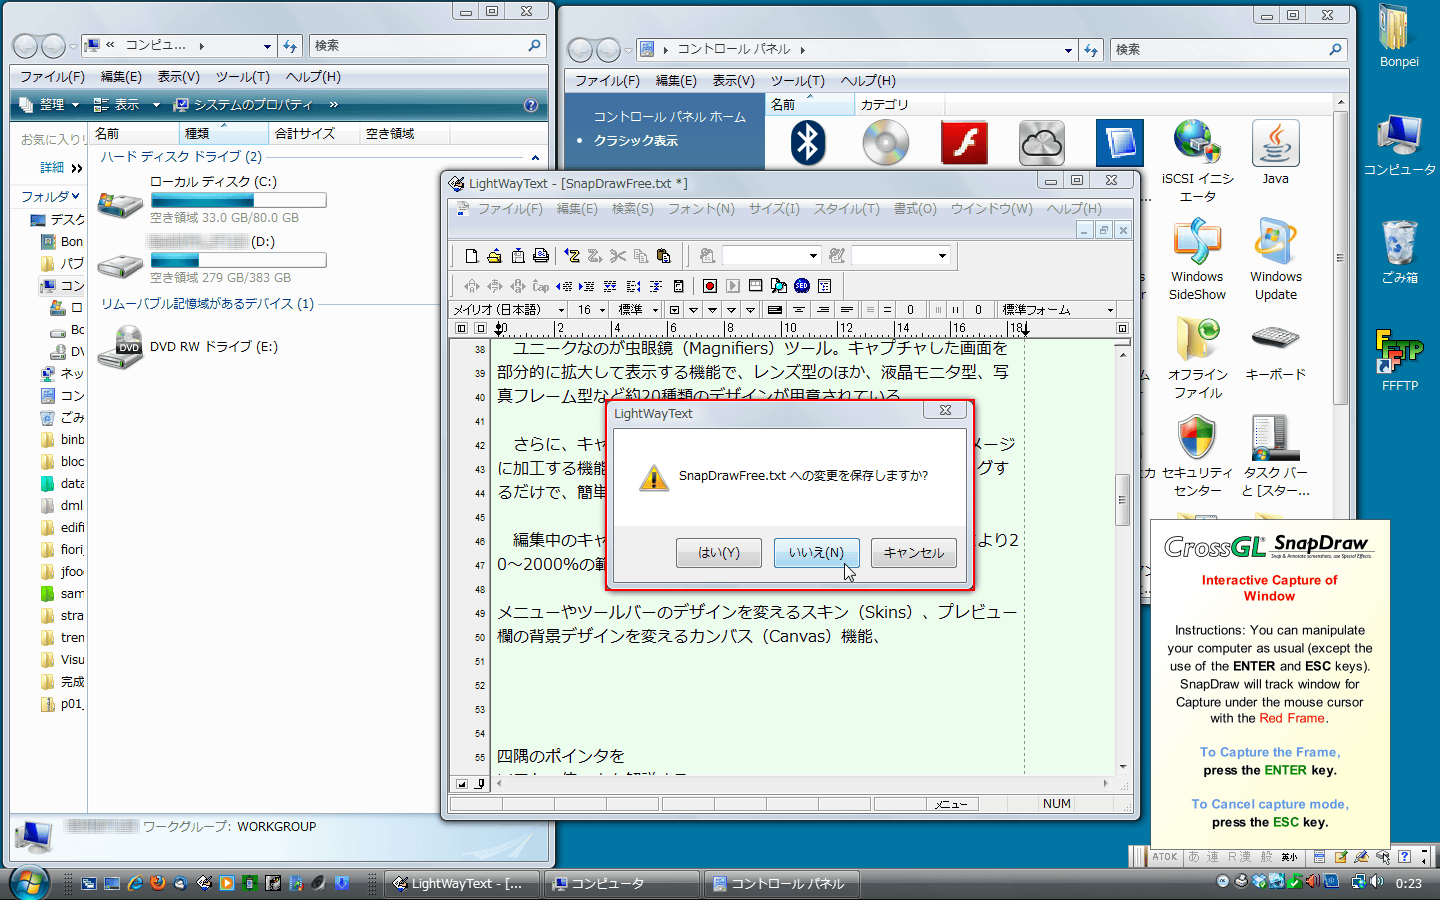The width and height of the screenshot is (1440, 900).
Task: Open 検索(S) menu in LightWayText
Action: [x=633, y=208]
